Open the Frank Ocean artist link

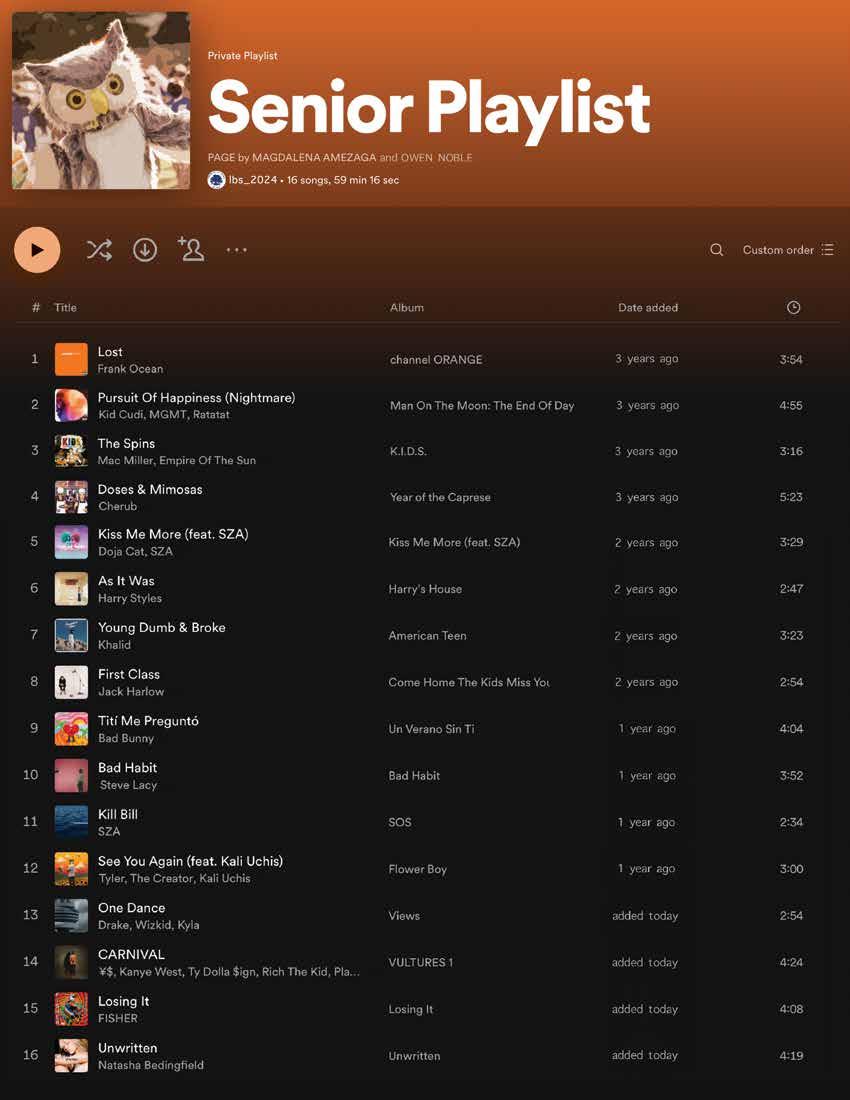(130, 369)
